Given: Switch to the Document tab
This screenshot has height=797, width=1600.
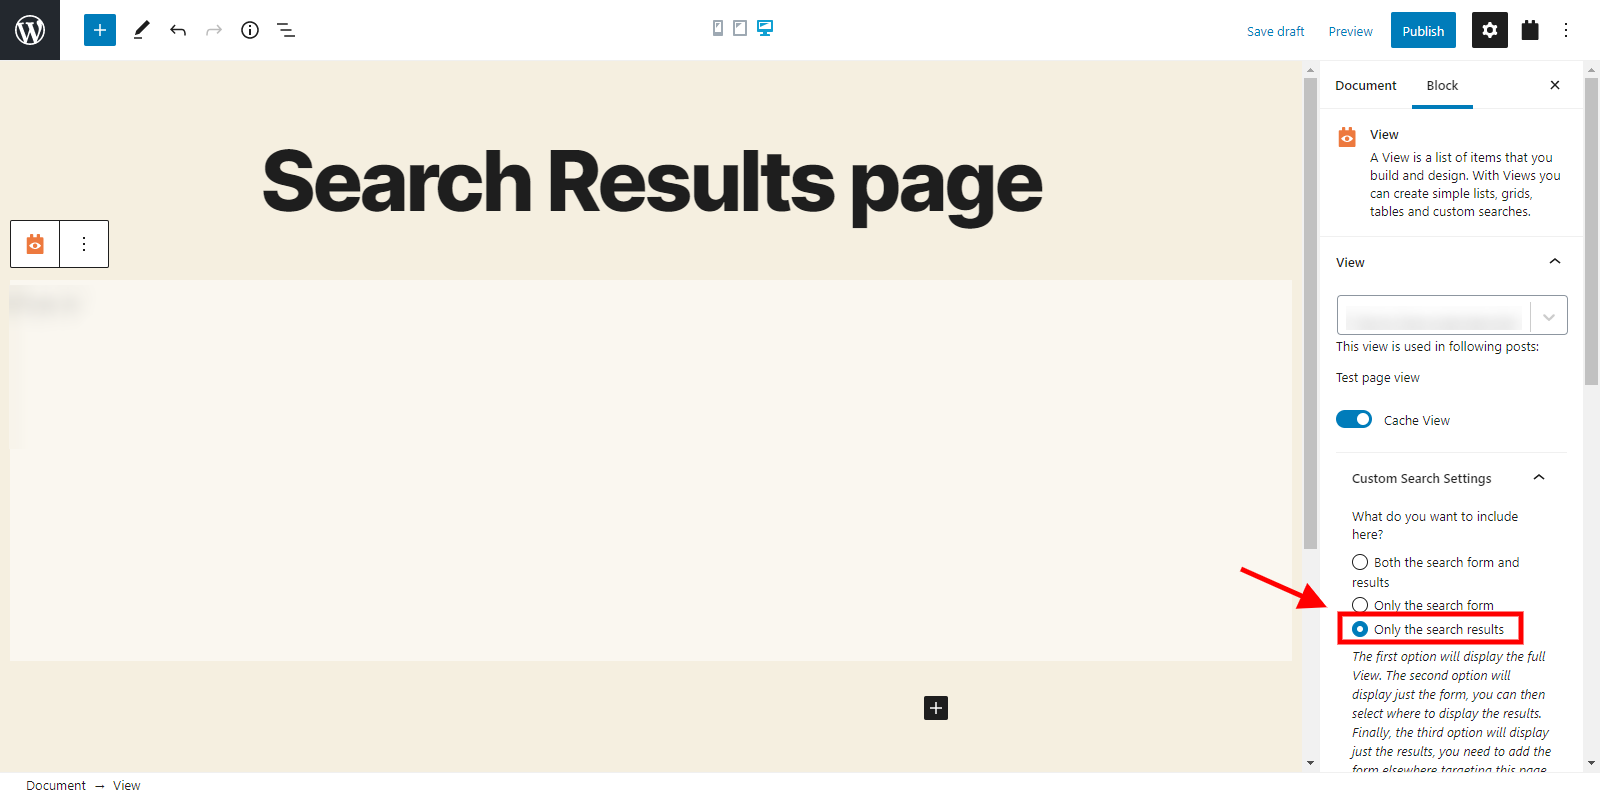Looking at the screenshot, I should click(x=1366, y=85).
